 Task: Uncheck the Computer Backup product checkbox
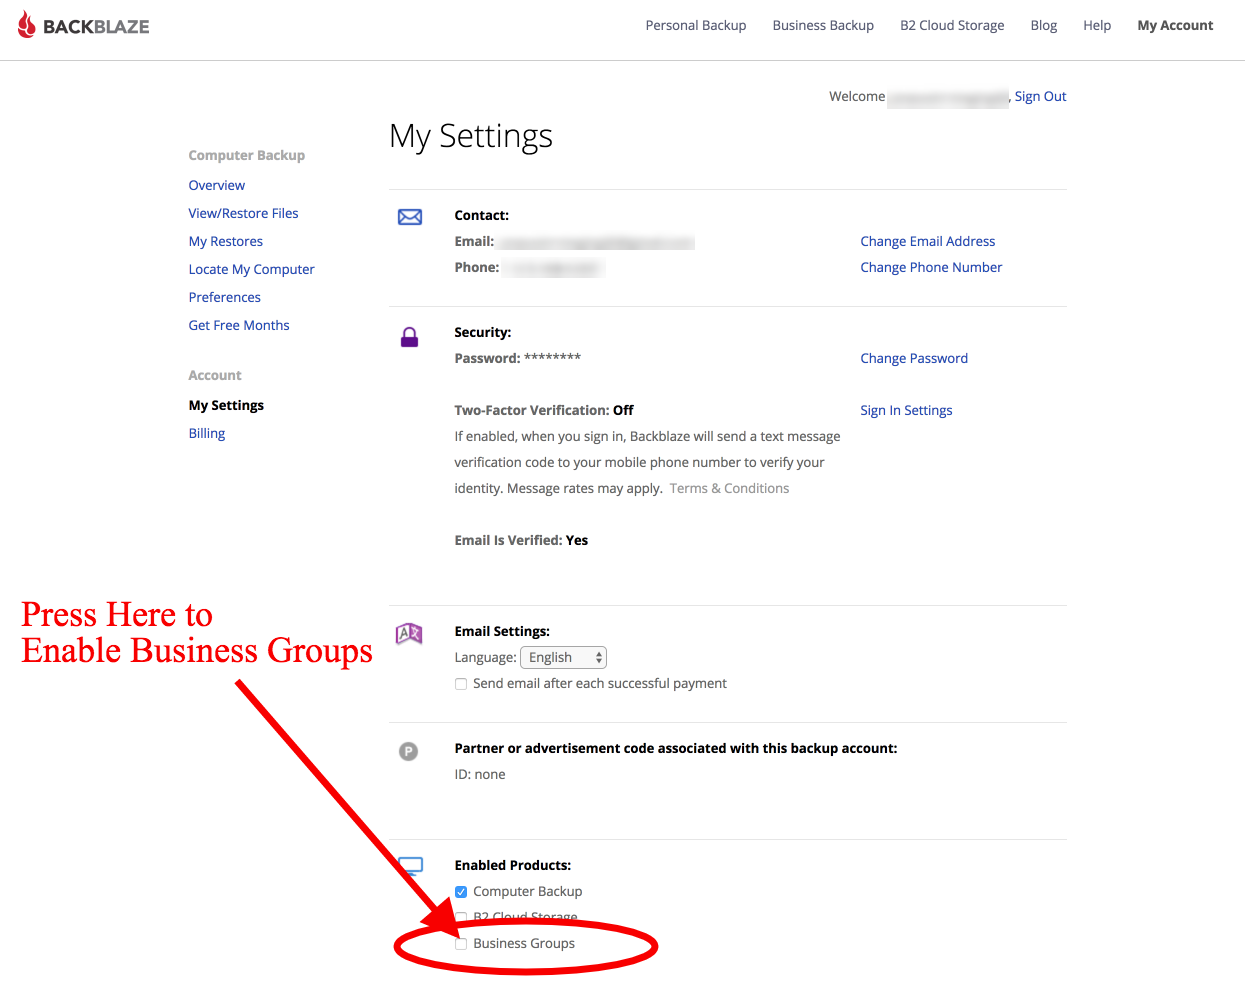point(461,892)
